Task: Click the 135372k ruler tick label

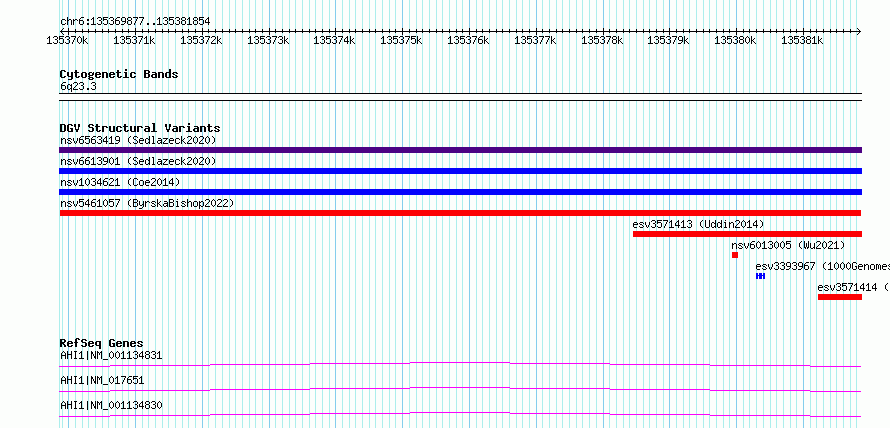Action: tap(201, 40)
